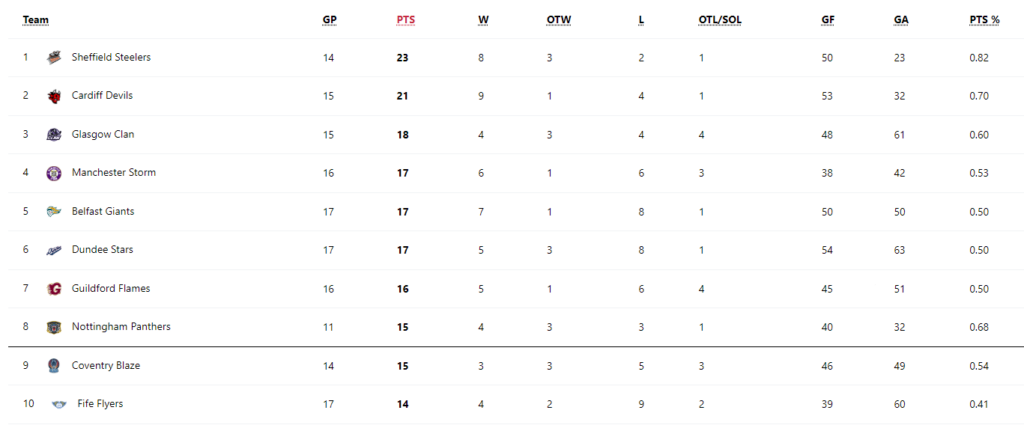Select the Glasgow Clan team logo
This screenshot has width=1024, height=428.
(x=54, y=135)
